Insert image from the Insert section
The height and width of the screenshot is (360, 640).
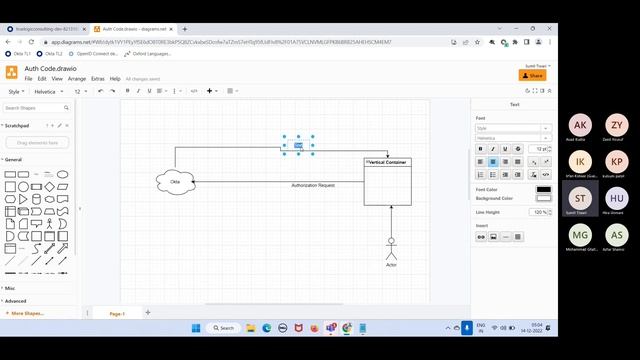[x=493, y=237]
